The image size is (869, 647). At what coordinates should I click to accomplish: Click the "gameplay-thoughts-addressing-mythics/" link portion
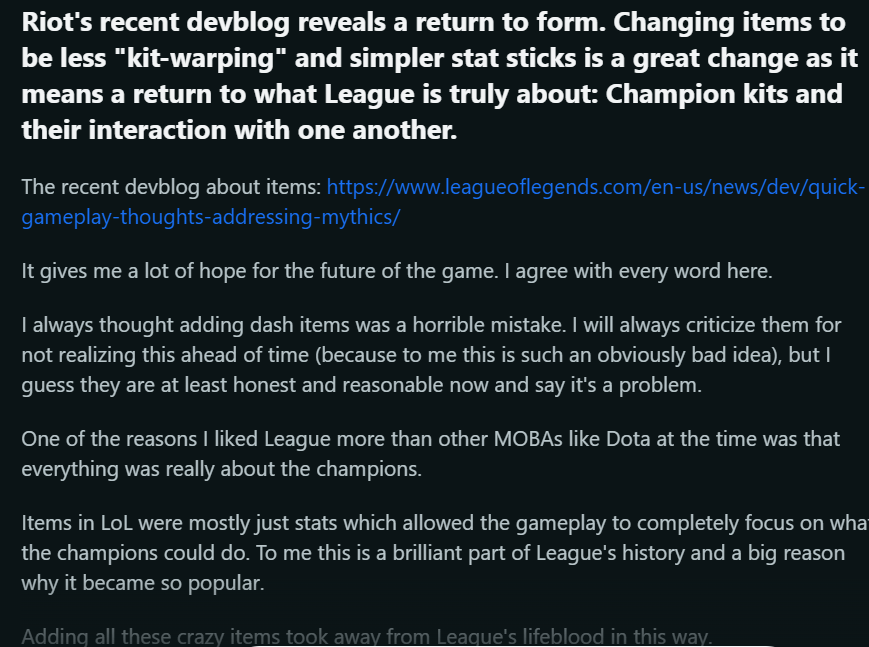tap(210, 217)
